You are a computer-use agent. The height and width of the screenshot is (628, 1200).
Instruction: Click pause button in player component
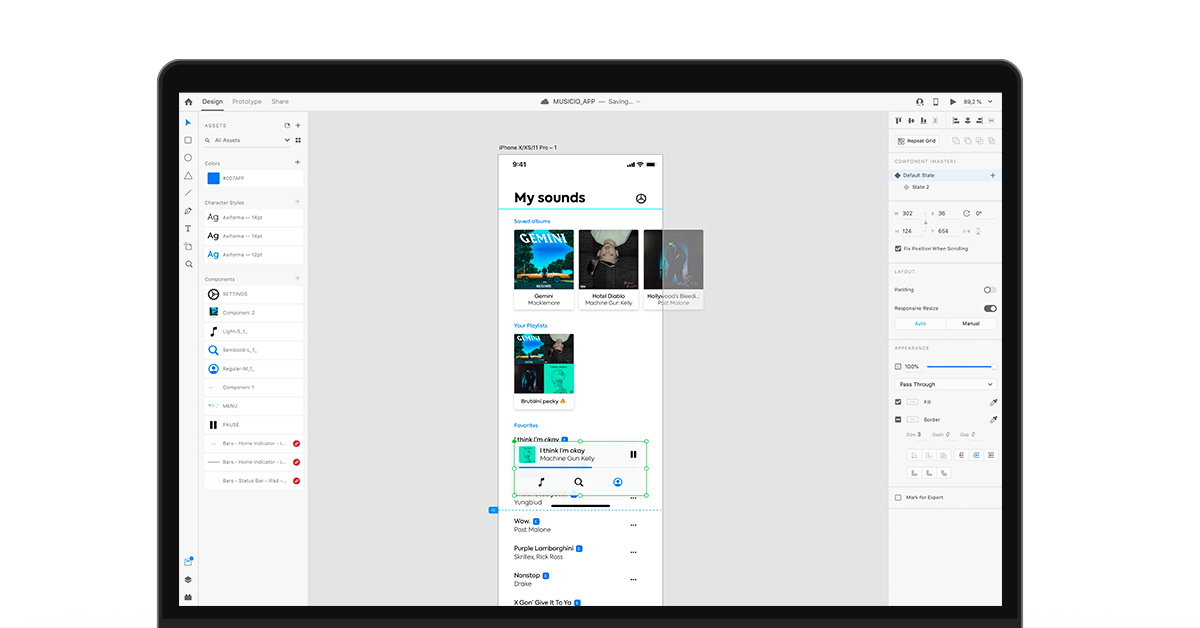tap(633, 454)
